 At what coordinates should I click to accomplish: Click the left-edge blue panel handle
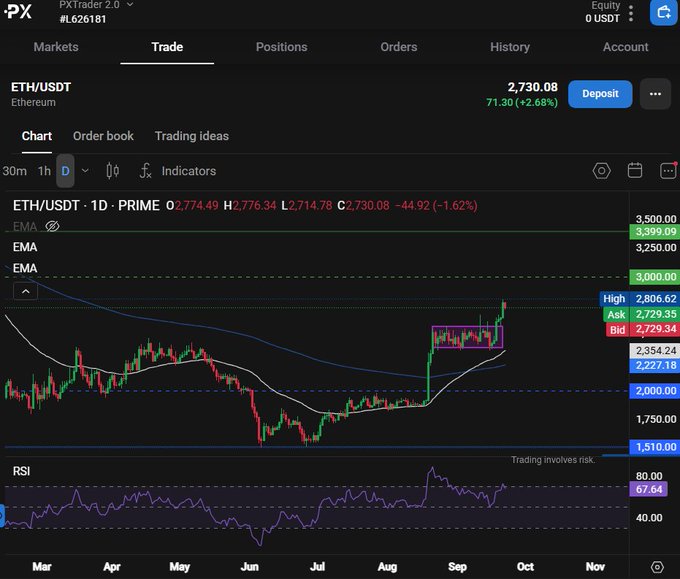point(2,516)
